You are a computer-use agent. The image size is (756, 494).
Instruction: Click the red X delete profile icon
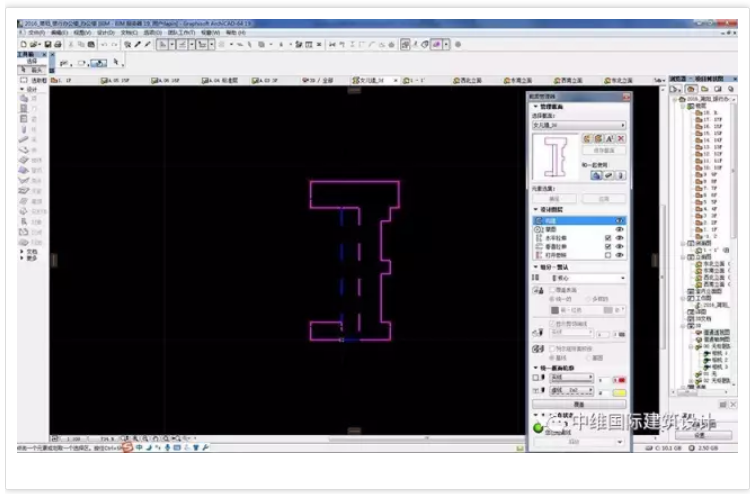[x=621, y=139]
